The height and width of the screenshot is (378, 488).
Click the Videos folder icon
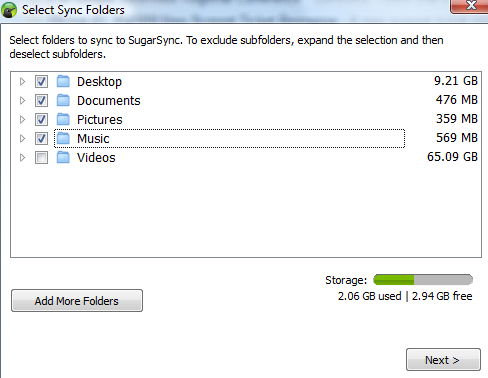(63, 157)
